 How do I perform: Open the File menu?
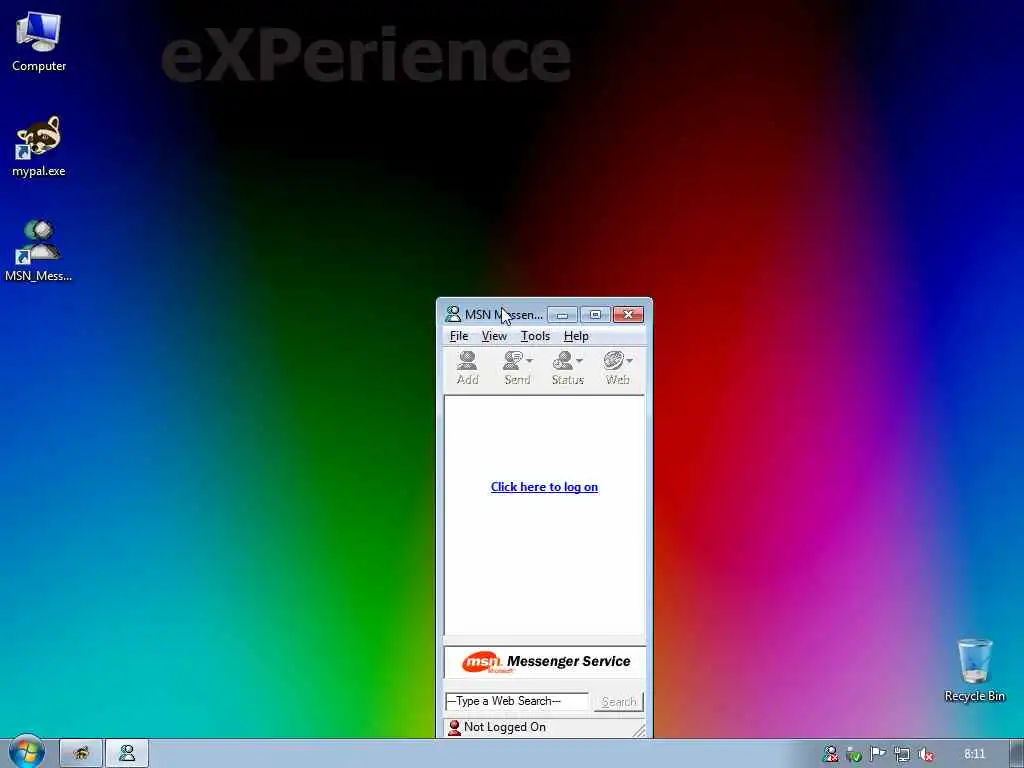coord(459,336)
